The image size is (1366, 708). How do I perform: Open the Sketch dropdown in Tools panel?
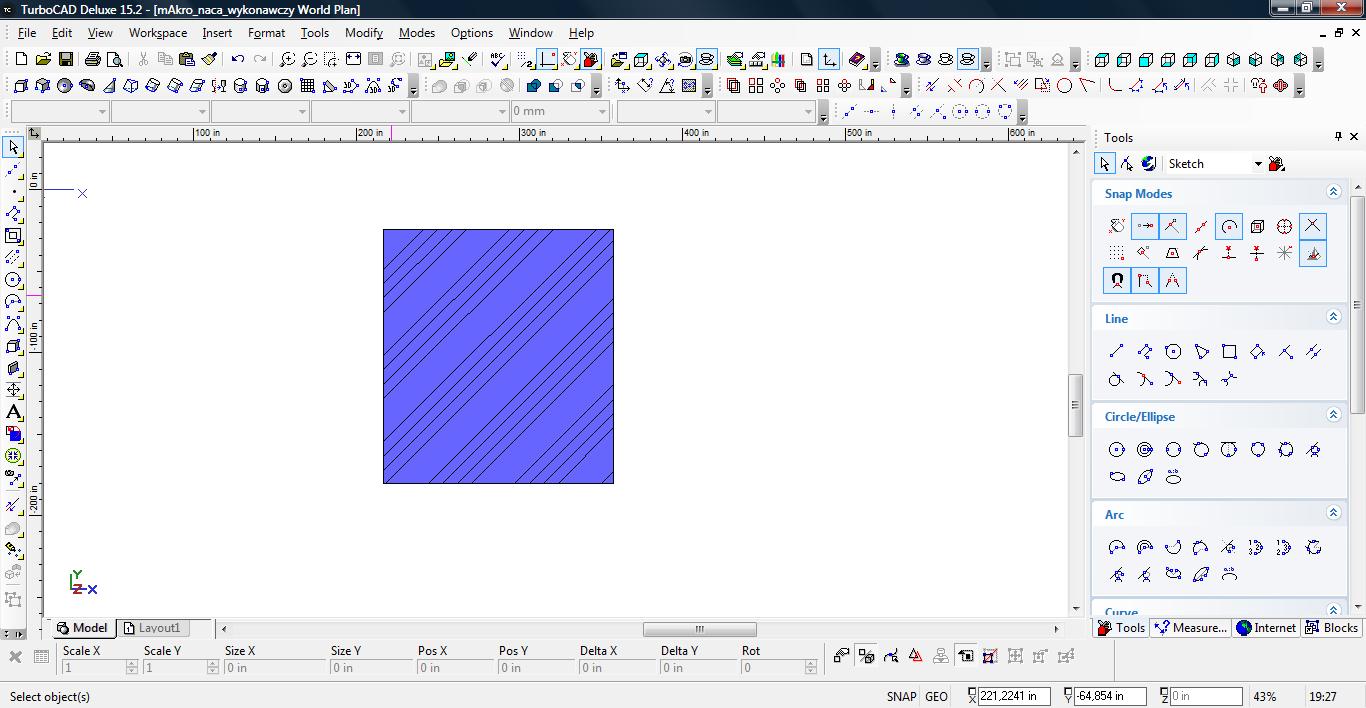[1257, 164]
